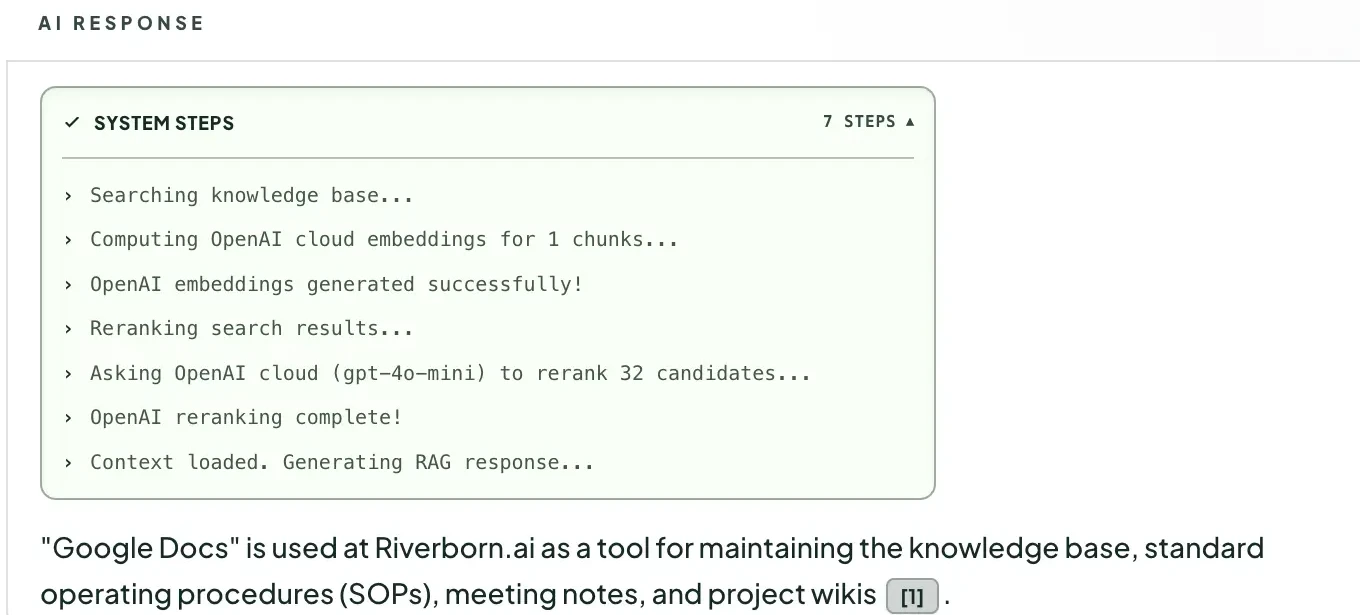Screen dimensions: 1360x615
Task: Click the AI RESPONSE section heading
Action: 121,23
